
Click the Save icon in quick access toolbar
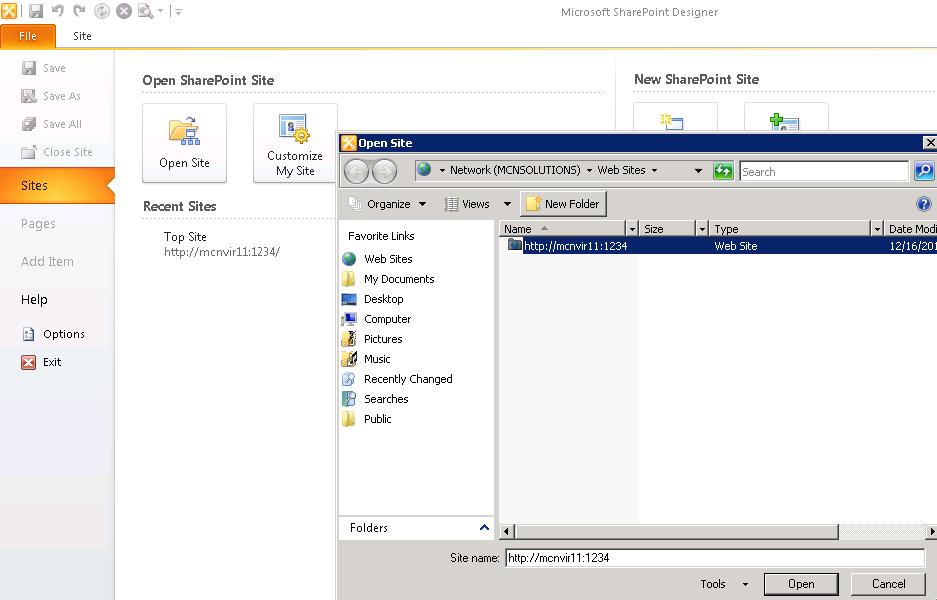(x=36, y=11)
